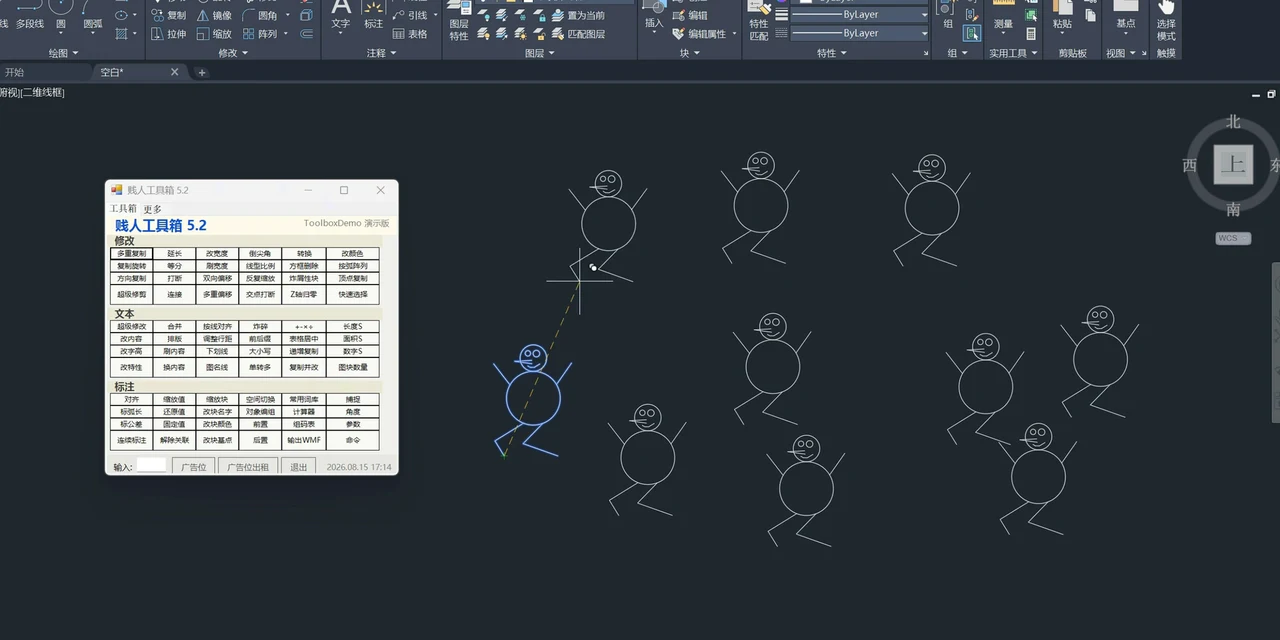This screenshot has width=1280, height=640.
Task: Click the 退出 button in toolbox
Action: coord(299,467)
